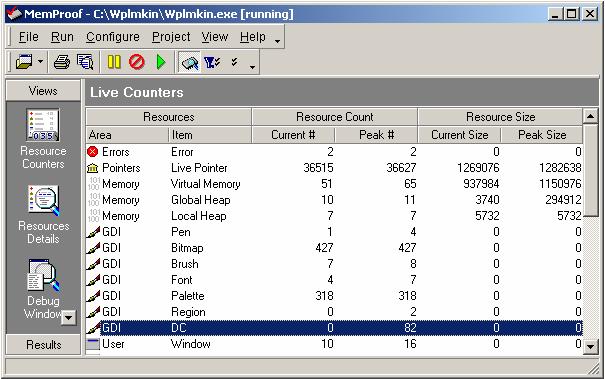Sort by the Item column header

point(210,135)
